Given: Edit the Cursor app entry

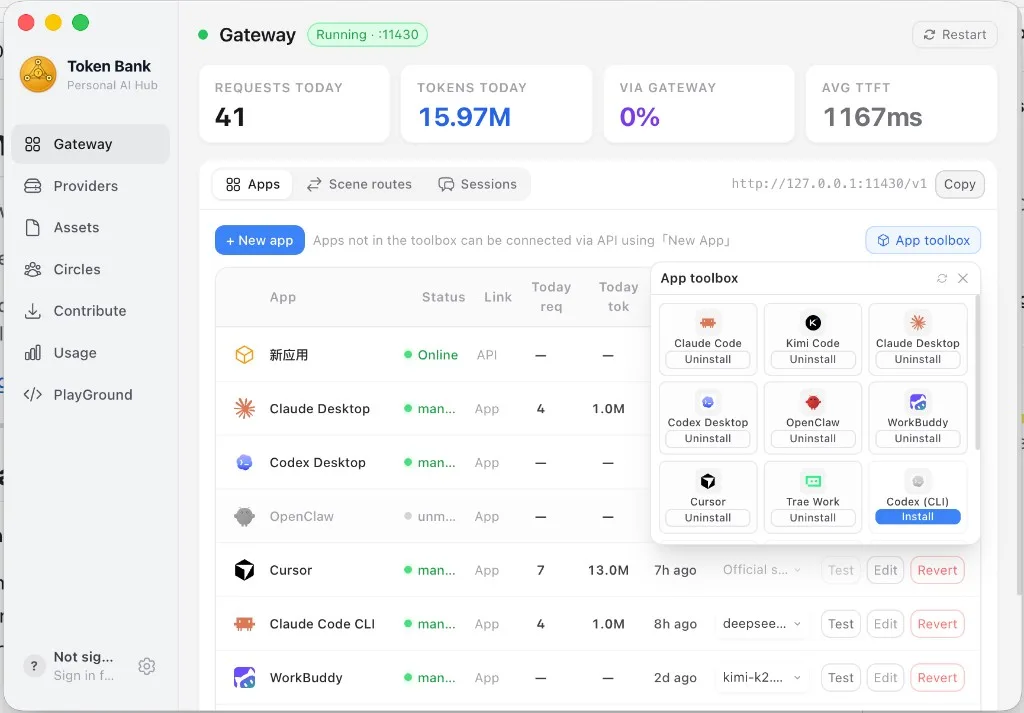Looking at the screenshot, I should click(886, 570).
